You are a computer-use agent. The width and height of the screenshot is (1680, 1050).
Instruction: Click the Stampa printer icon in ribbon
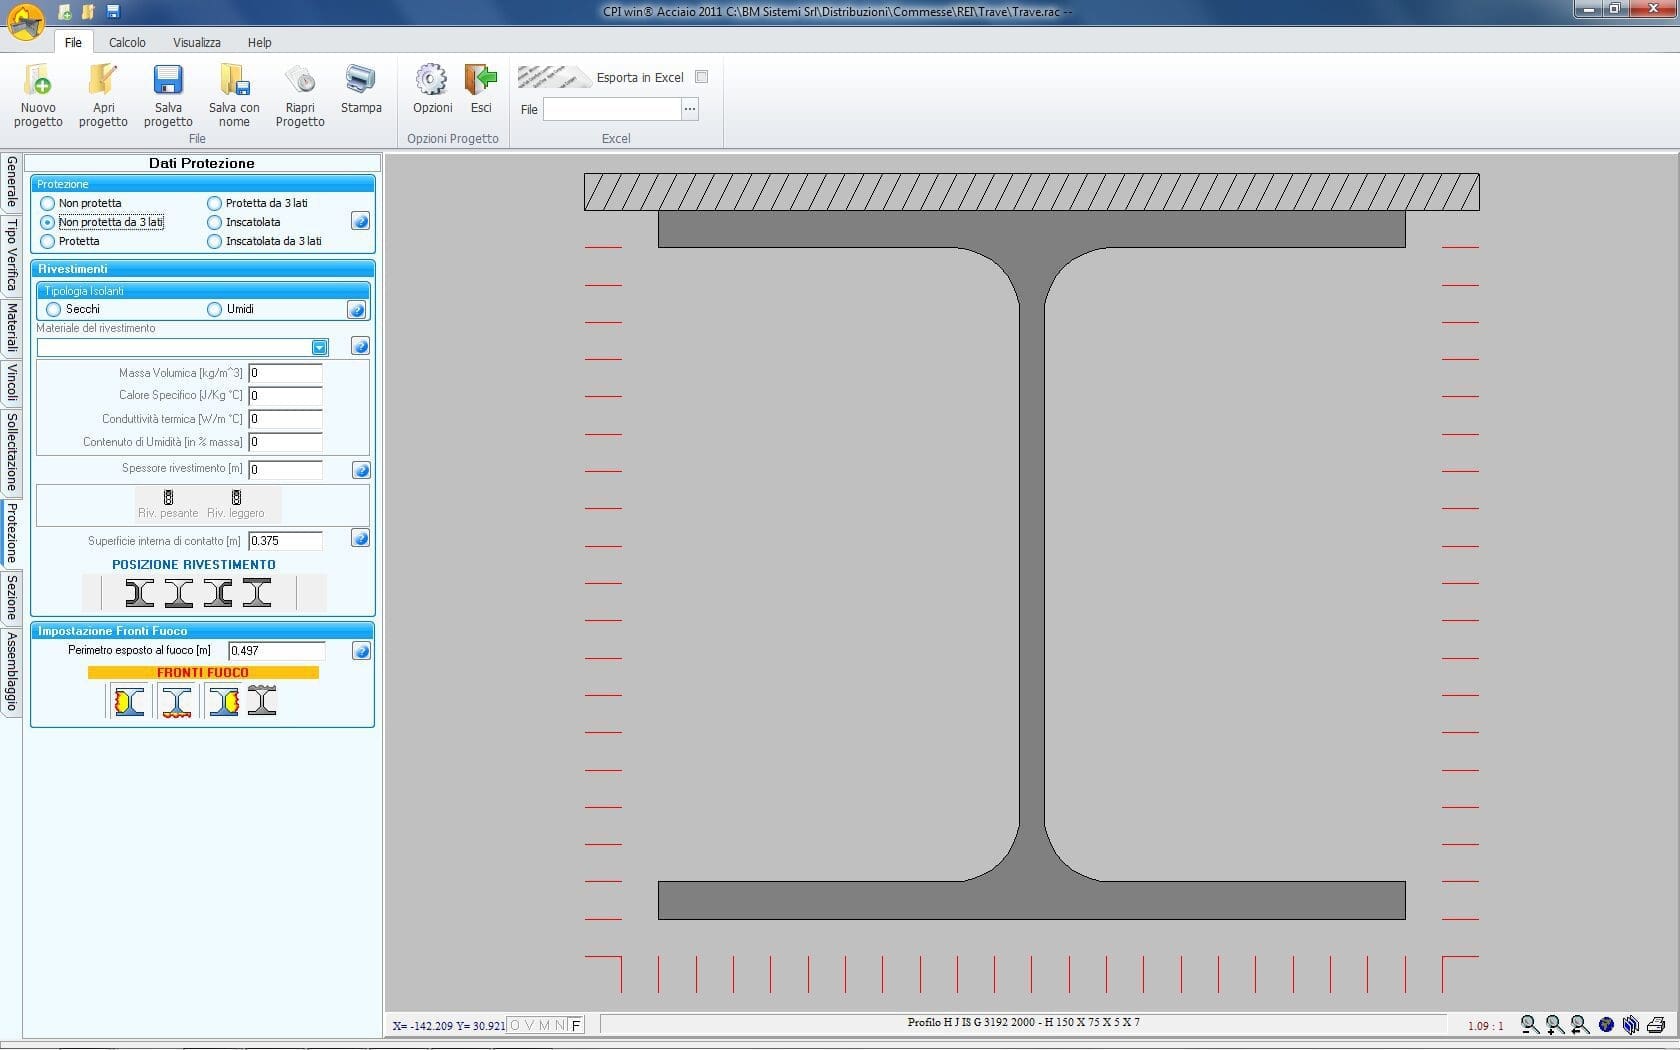click(x=360, y=81)
